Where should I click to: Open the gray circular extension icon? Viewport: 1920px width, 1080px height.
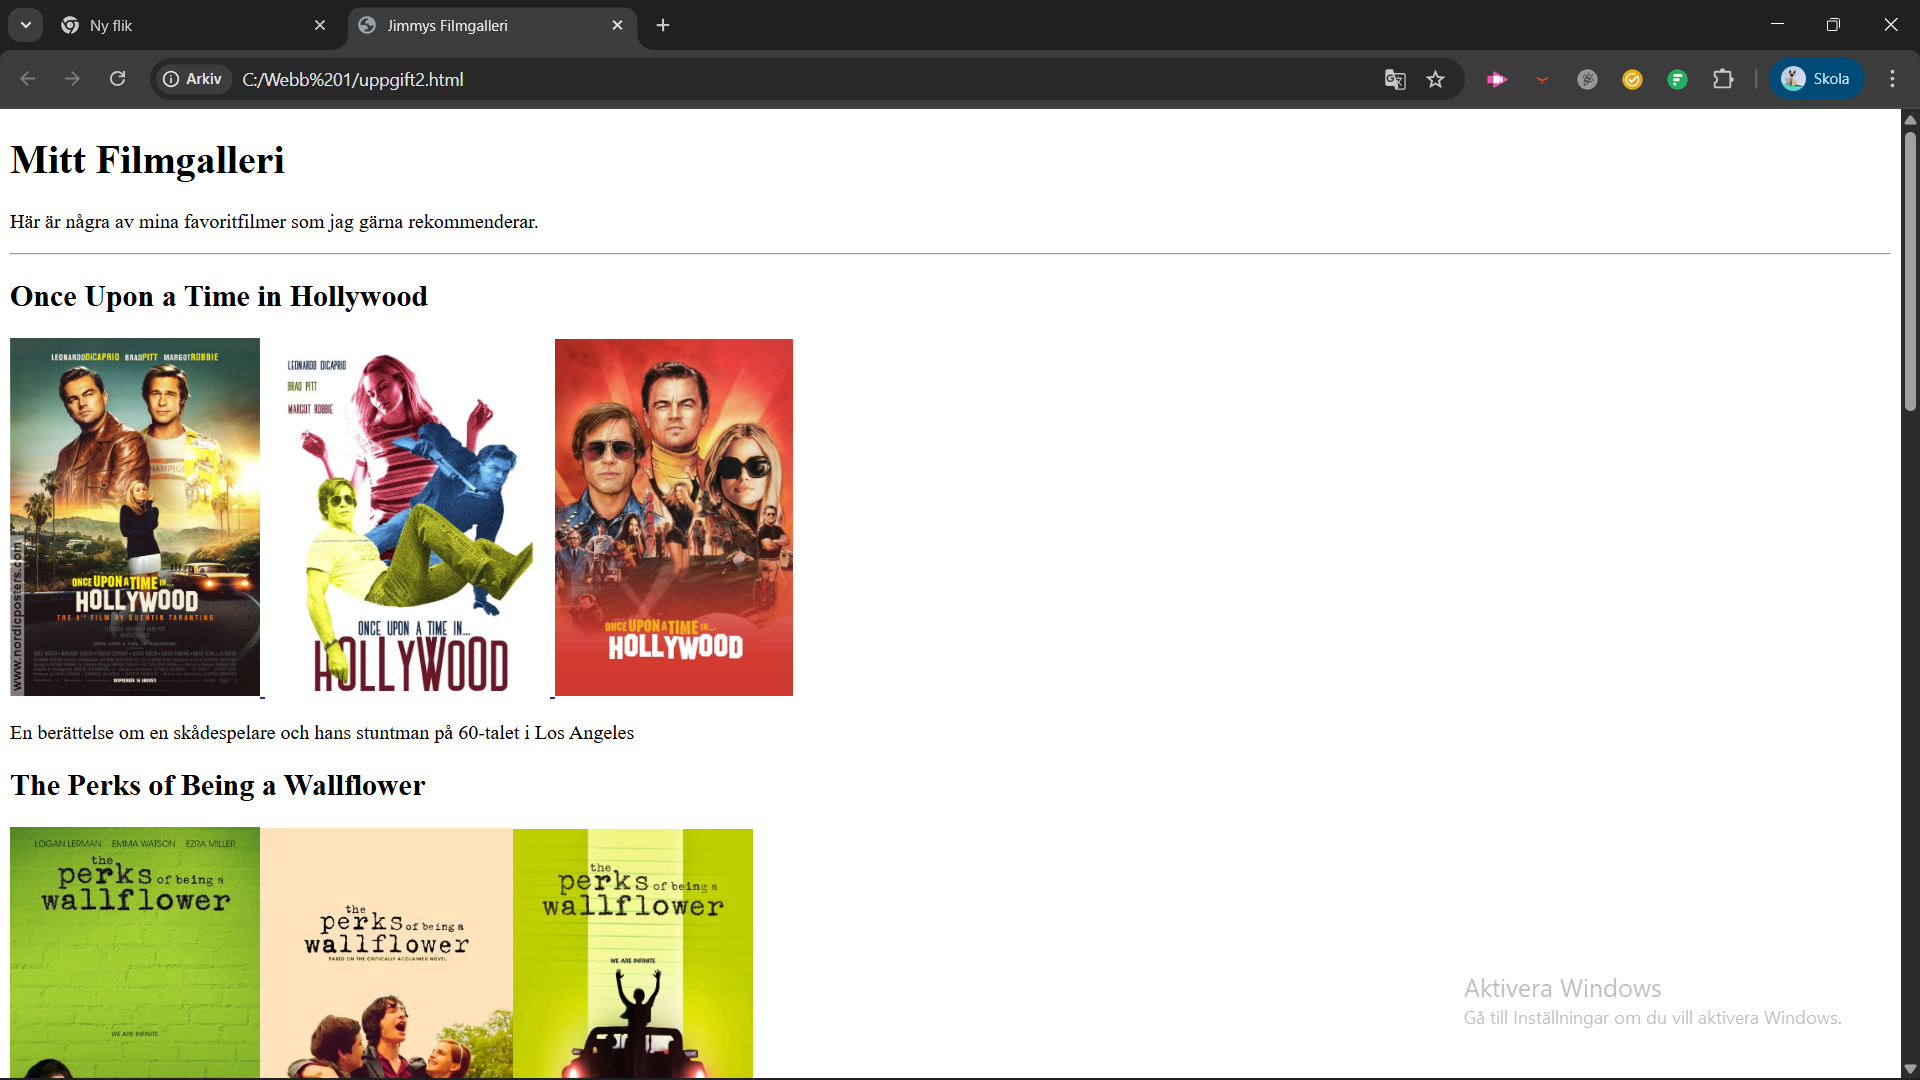1587,79
